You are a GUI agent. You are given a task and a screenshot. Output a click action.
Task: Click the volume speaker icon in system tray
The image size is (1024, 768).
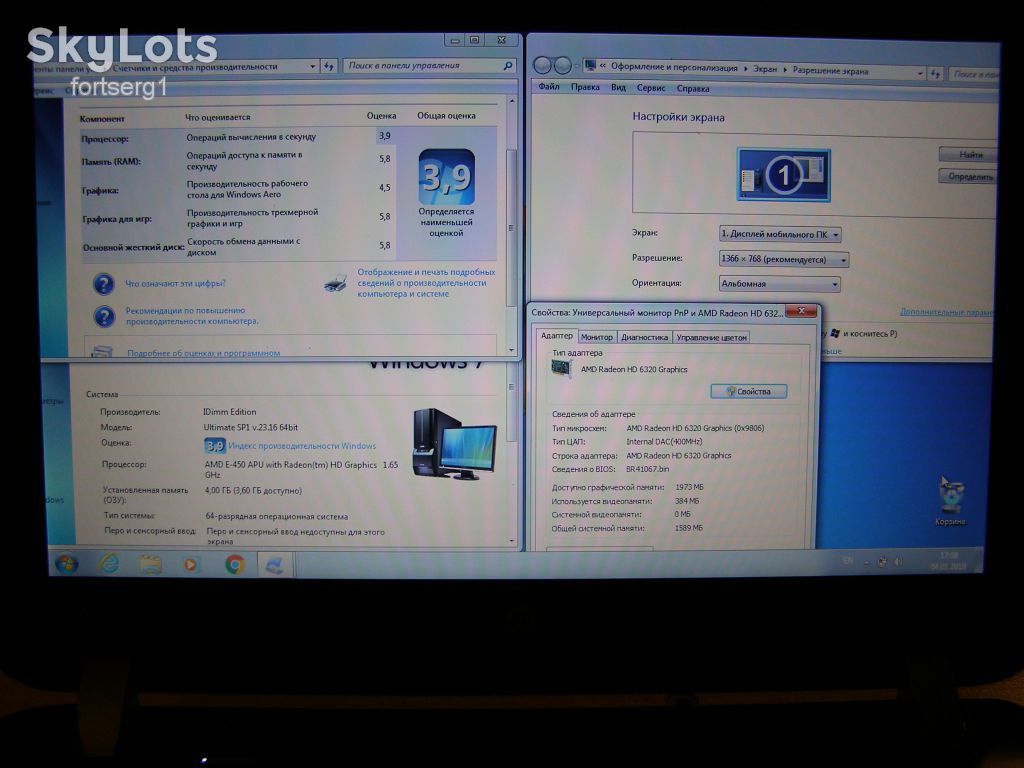pos(899,562)
